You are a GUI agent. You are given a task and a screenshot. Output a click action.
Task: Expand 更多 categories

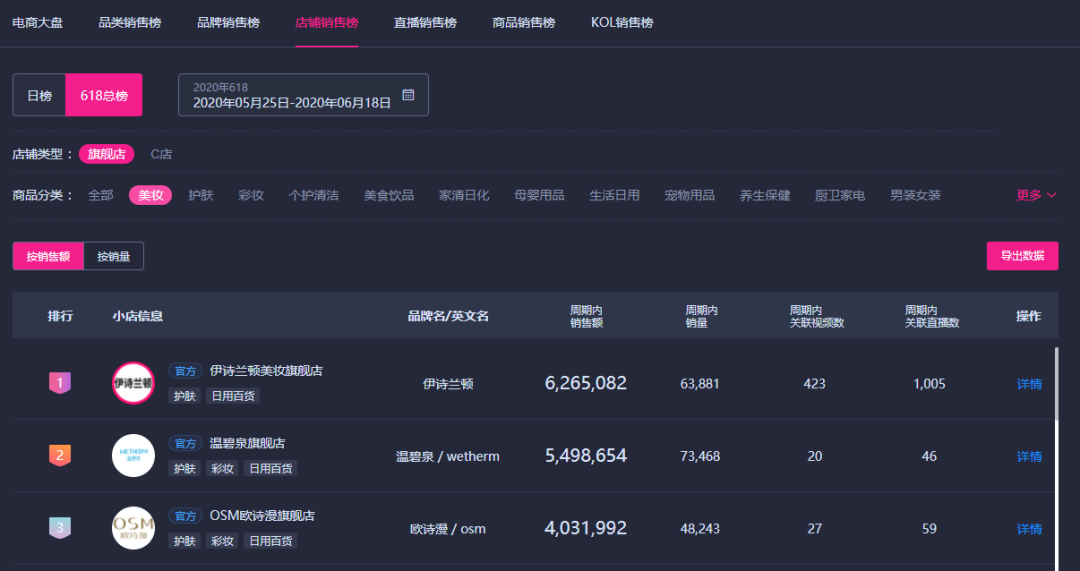click(1036, 196)
